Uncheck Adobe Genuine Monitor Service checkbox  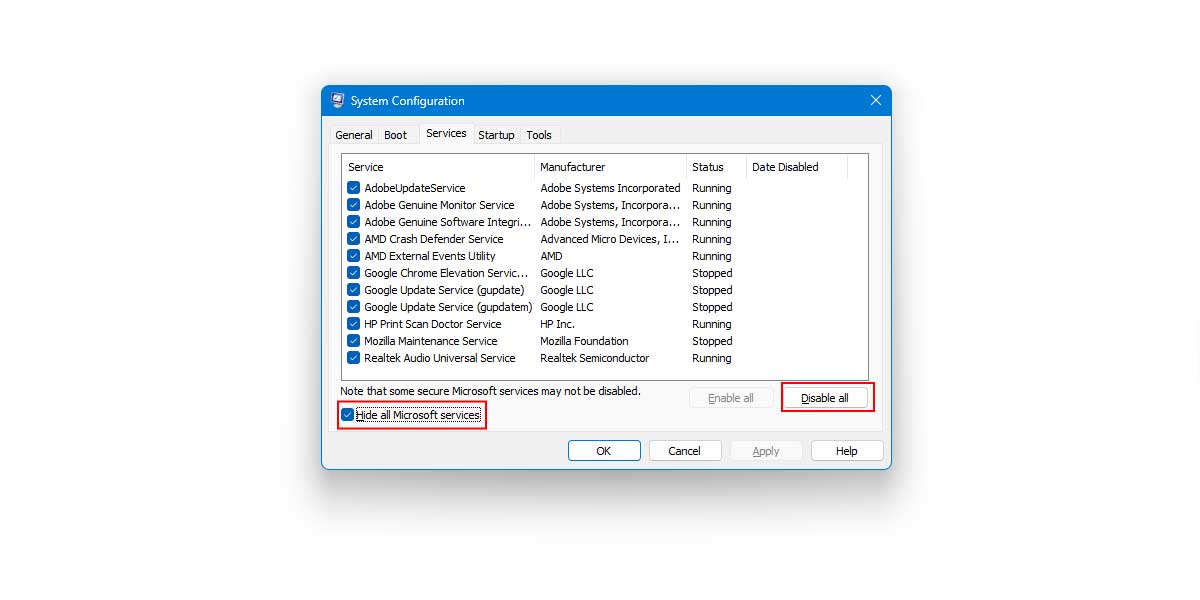(x=353, y=205)
